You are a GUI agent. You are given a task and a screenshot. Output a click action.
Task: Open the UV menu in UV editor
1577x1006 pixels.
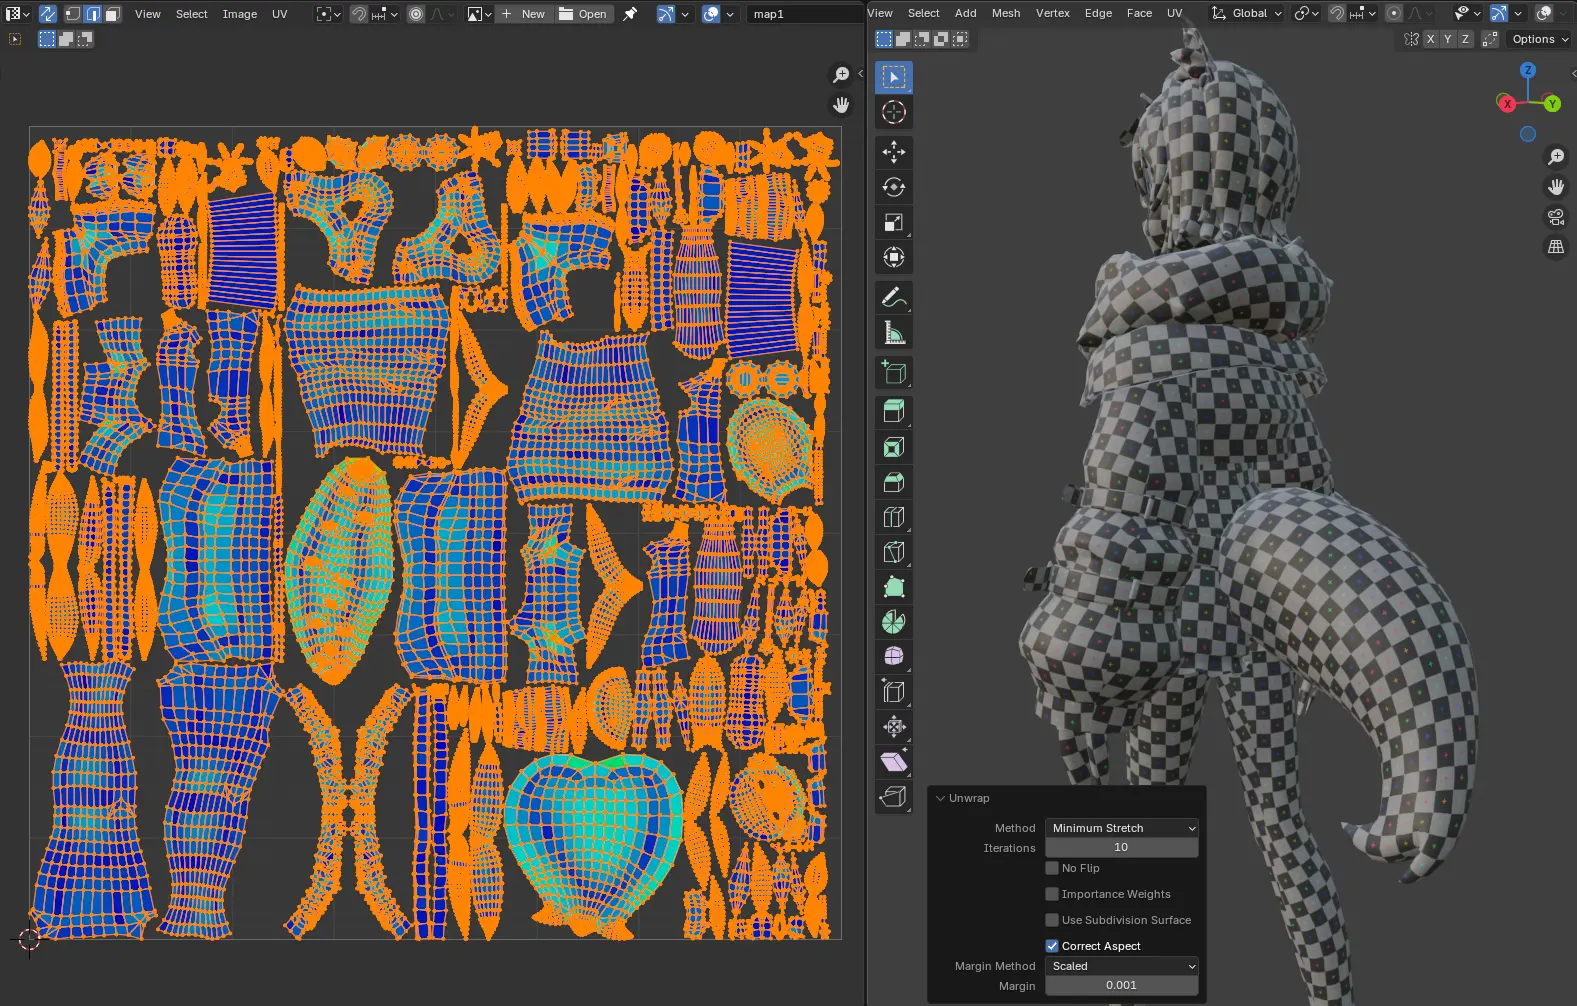pyautogui.click(x=280, y=14)
